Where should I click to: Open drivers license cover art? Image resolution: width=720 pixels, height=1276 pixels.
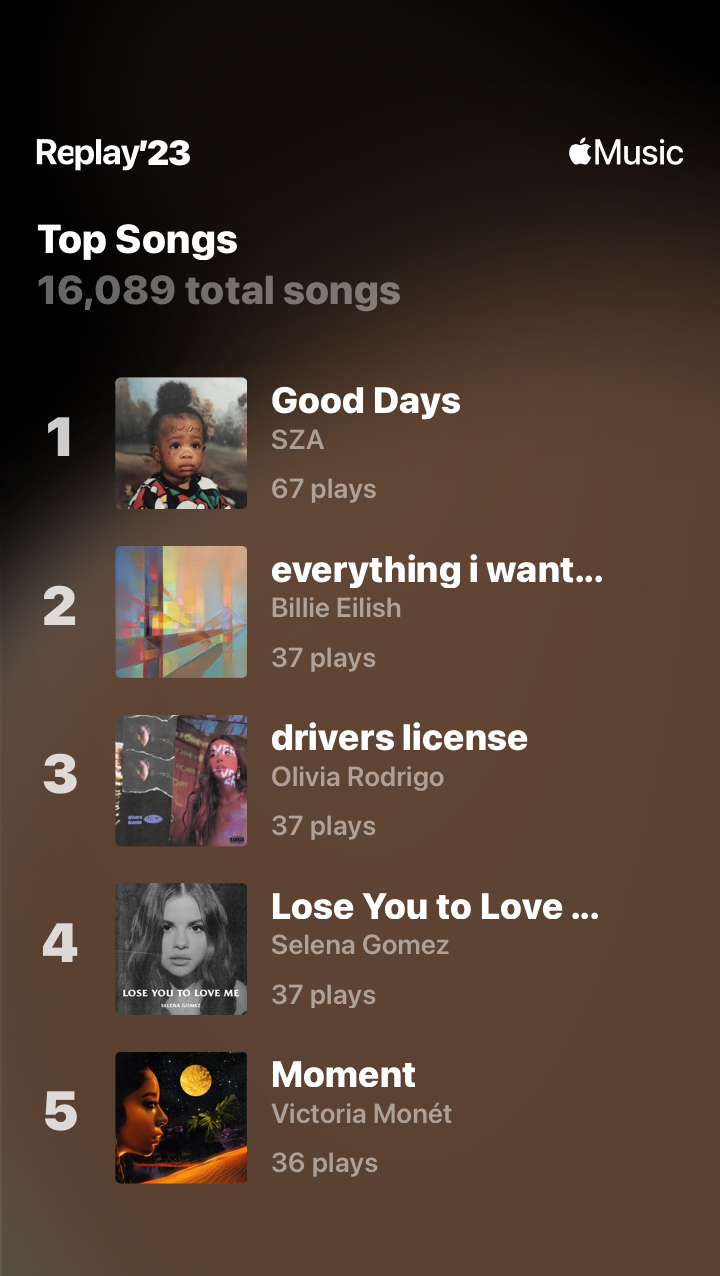tap(181, 780)
